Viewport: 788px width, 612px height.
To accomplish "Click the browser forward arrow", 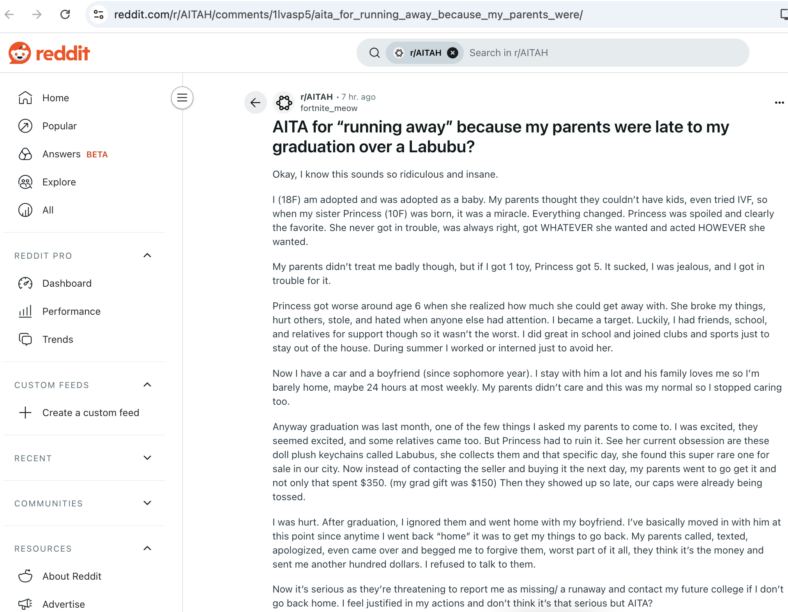I will [x=37, y=15].
